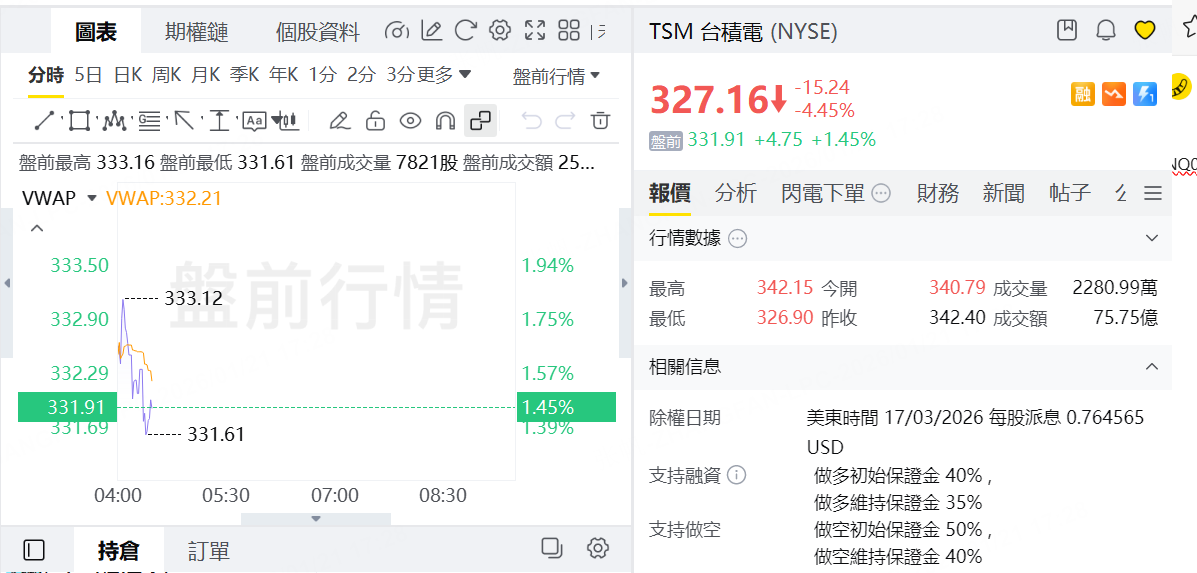The width and height of the screenshot is (1197, 573).
Task: Set a price alert with bell icon
Action: [x=1105, y=31]
